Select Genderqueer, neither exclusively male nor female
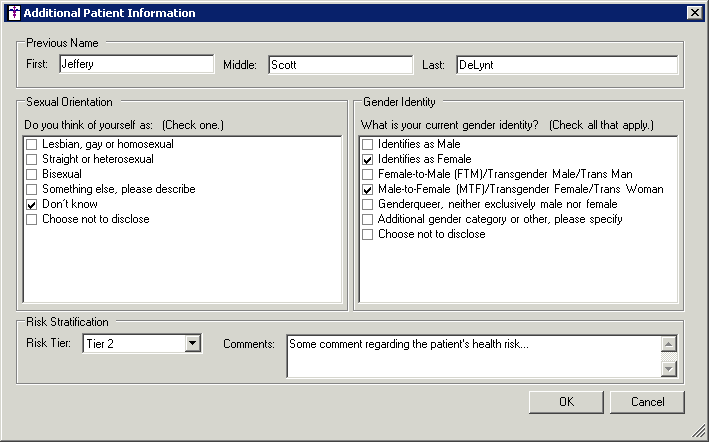 click(x=368, y=204)
